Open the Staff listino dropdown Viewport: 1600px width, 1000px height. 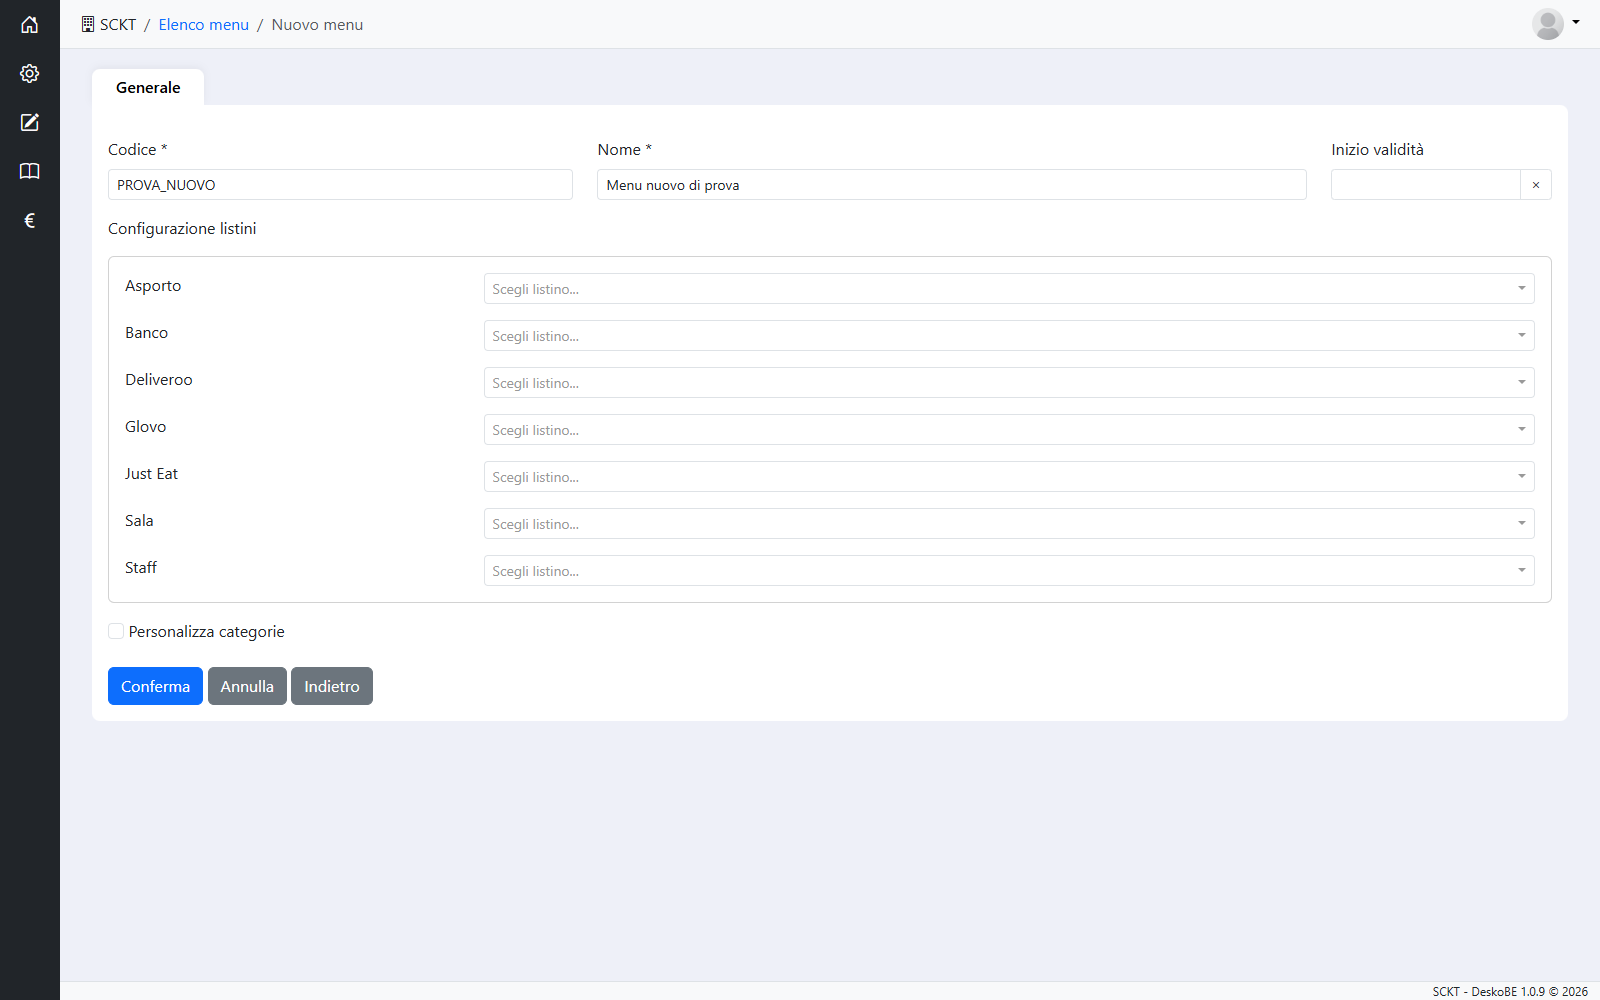(x=1009, y=571)
